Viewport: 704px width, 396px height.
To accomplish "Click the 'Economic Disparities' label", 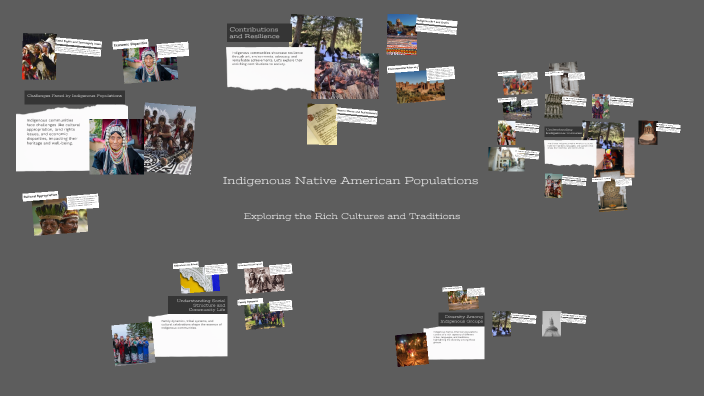I will click(x=130, y=44).
